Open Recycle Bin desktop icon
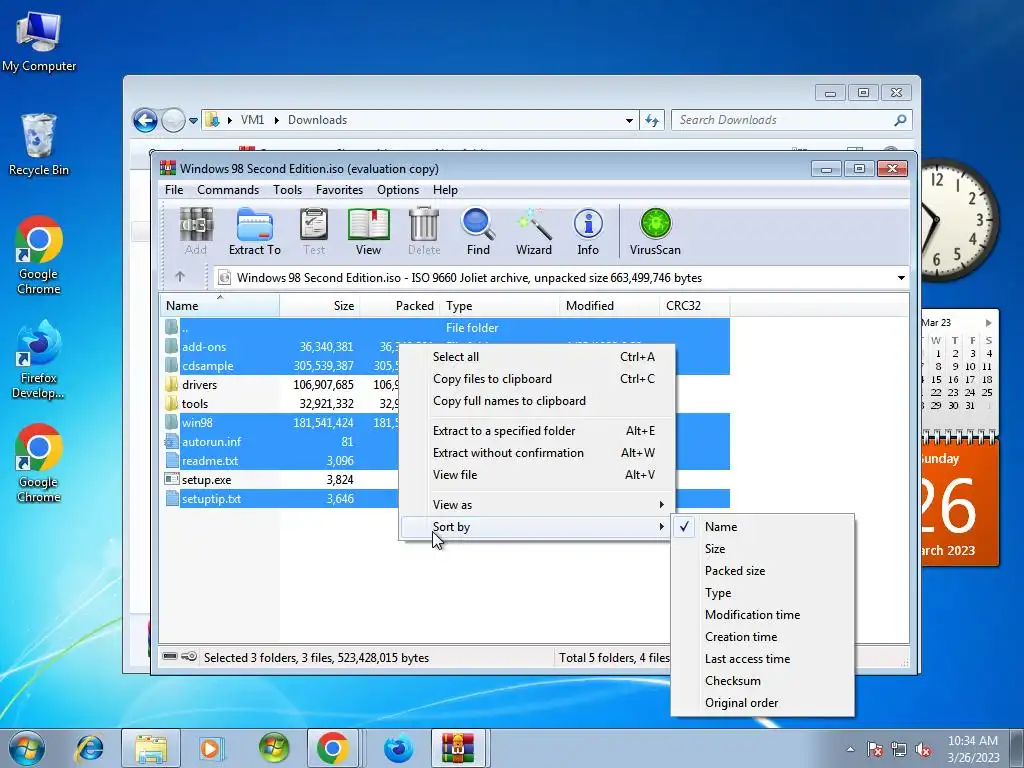 [x=39, y=144]
